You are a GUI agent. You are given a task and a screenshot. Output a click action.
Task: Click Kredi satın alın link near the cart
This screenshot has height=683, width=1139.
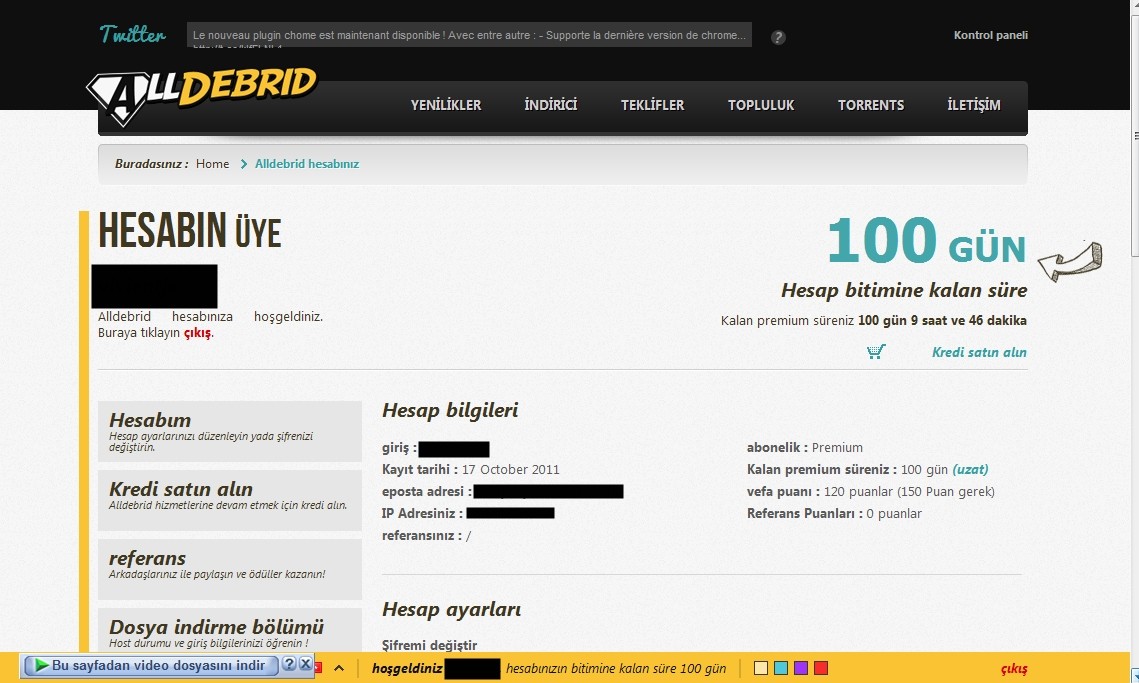(979, 352)
